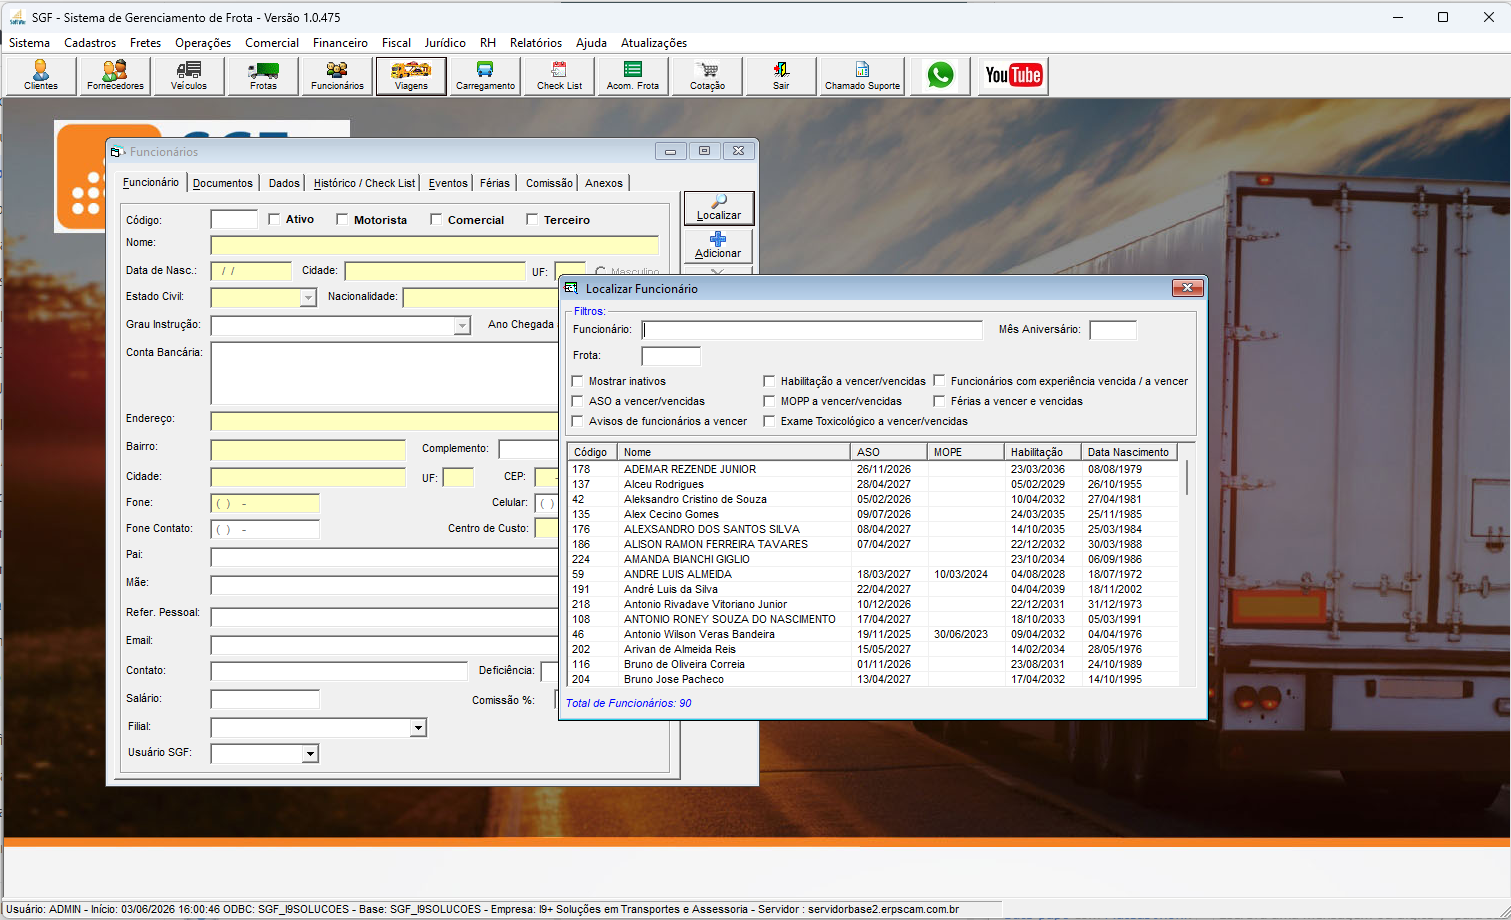Click the Mês Aniversário input field
The height and width of the screenshot is (920, 1511).
click(x=1113, y=330)
